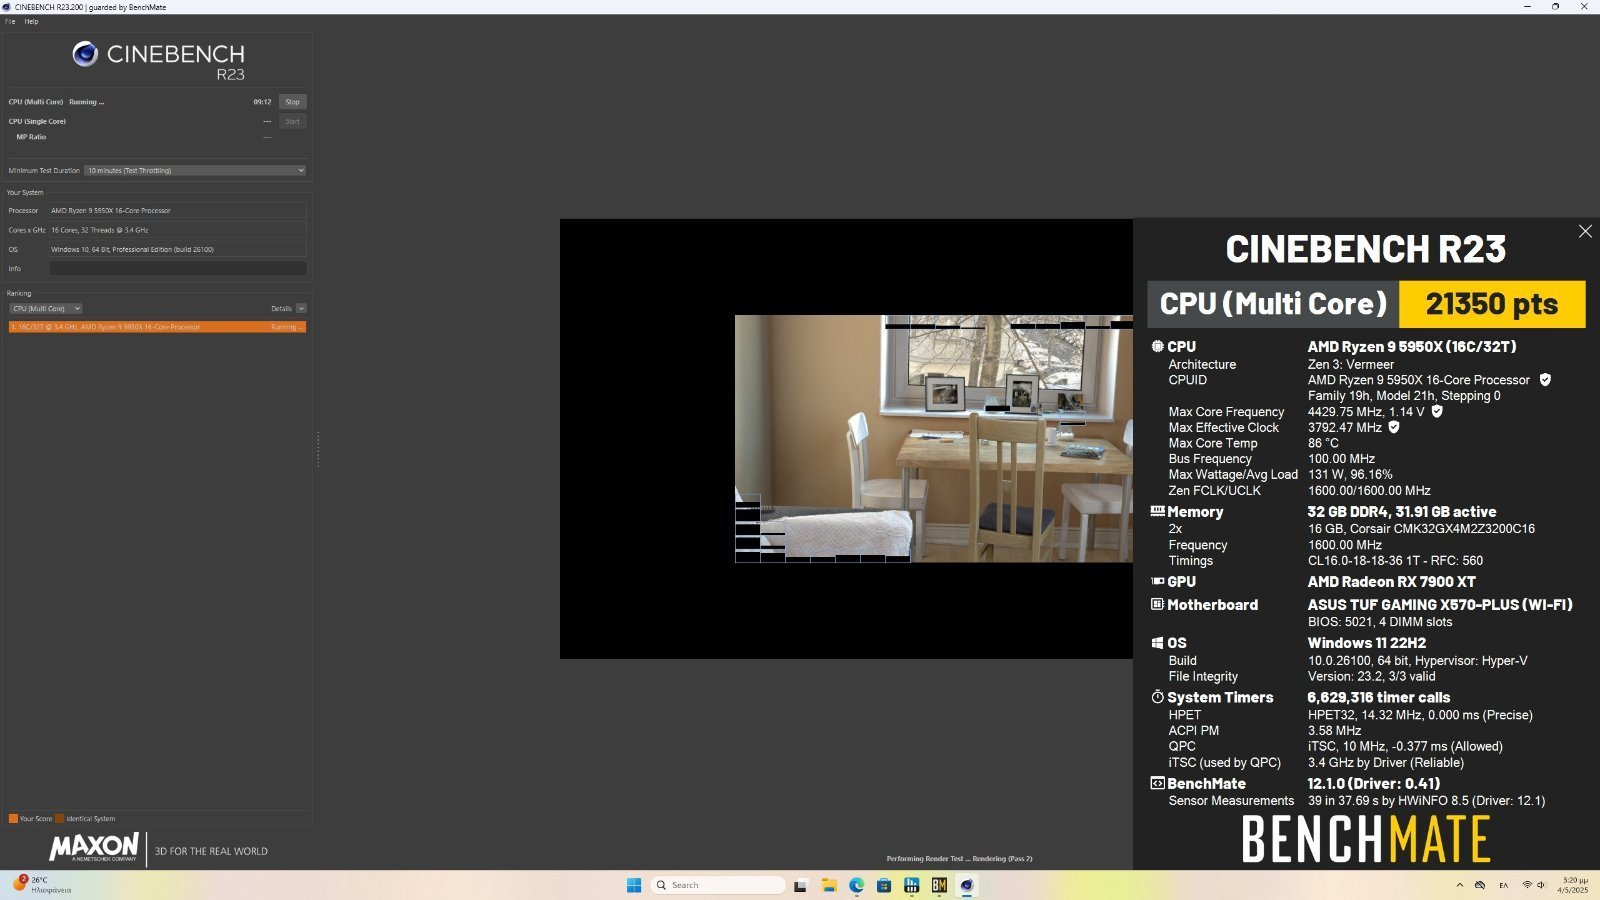Screen dimensions: 1600x900
Task: Click the '131 W, 96.16%' wattage value
Action: tap(1350, 474)
